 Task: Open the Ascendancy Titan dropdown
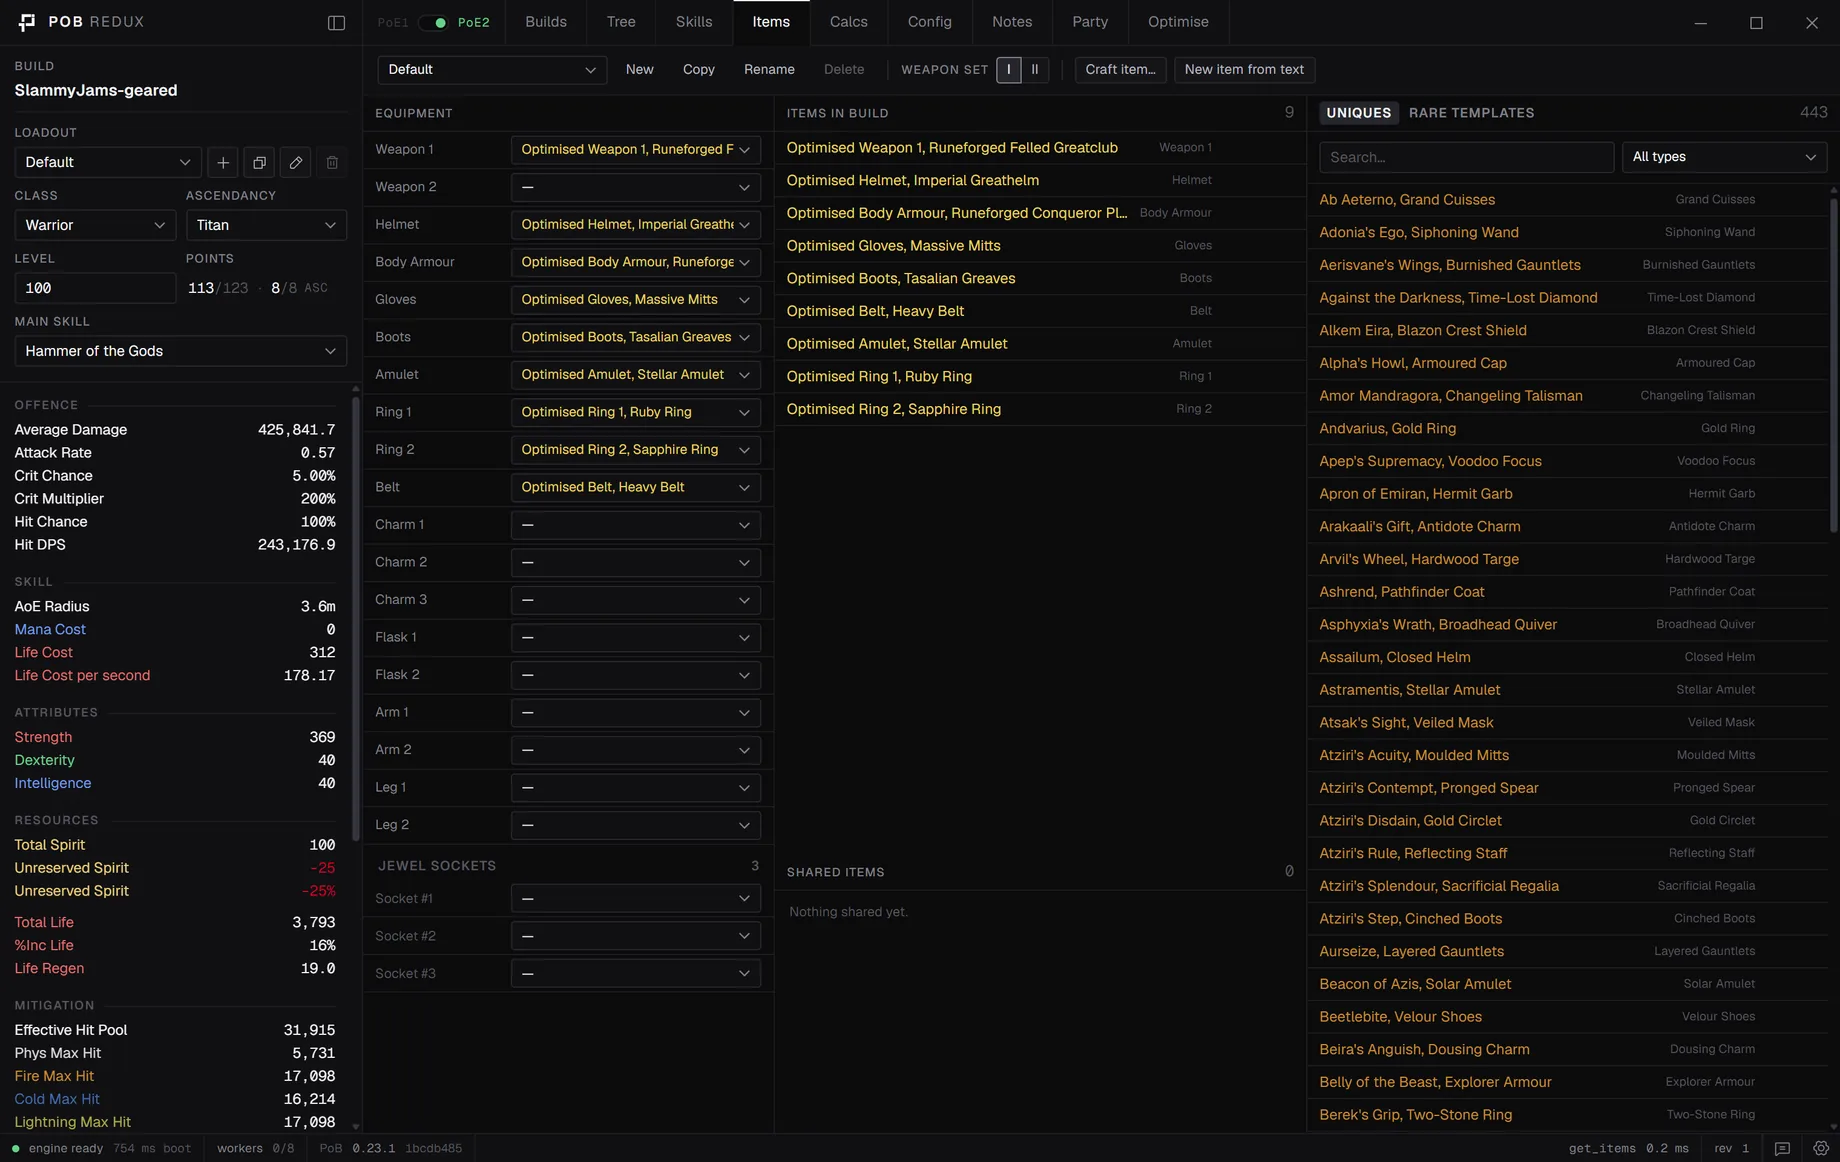(266, 225)
